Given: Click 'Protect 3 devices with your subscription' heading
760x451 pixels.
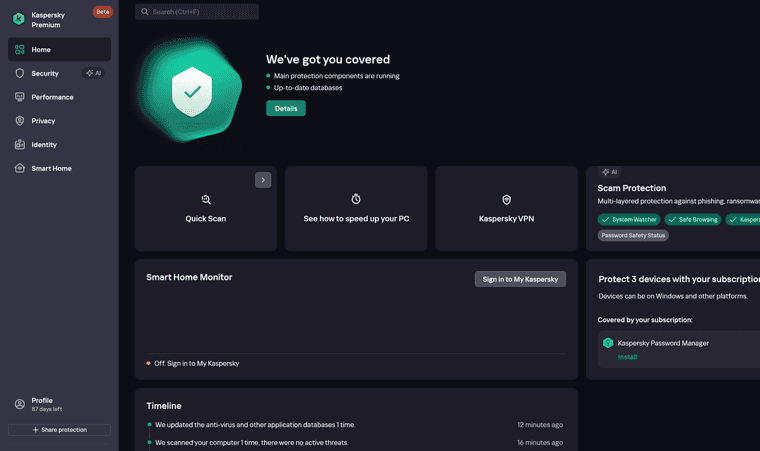Looking at the screenshot, I should click(679, 279).
